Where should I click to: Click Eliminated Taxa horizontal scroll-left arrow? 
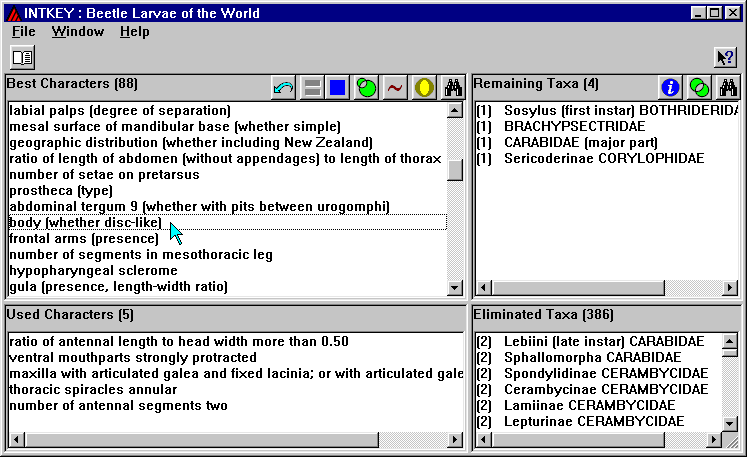click(x=484, y=439)
